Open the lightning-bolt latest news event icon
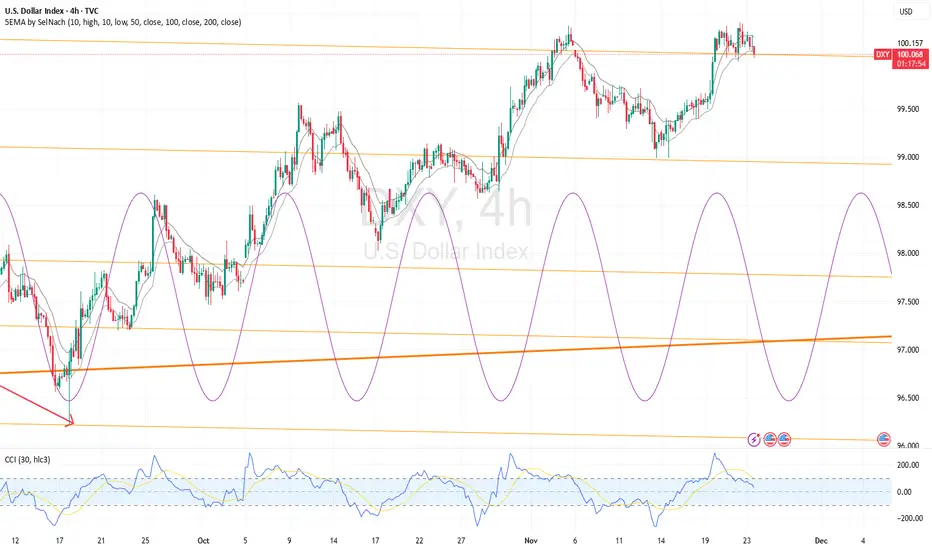Viewport: 932px width, 550px height. [754, 439]
